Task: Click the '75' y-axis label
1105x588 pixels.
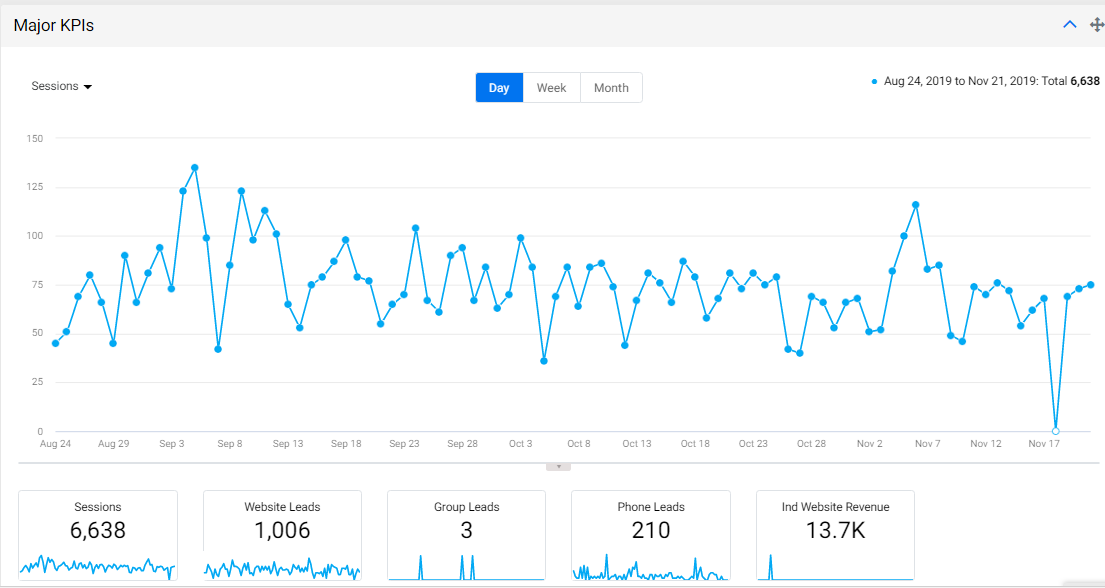Action: click(x=37, y=285)
